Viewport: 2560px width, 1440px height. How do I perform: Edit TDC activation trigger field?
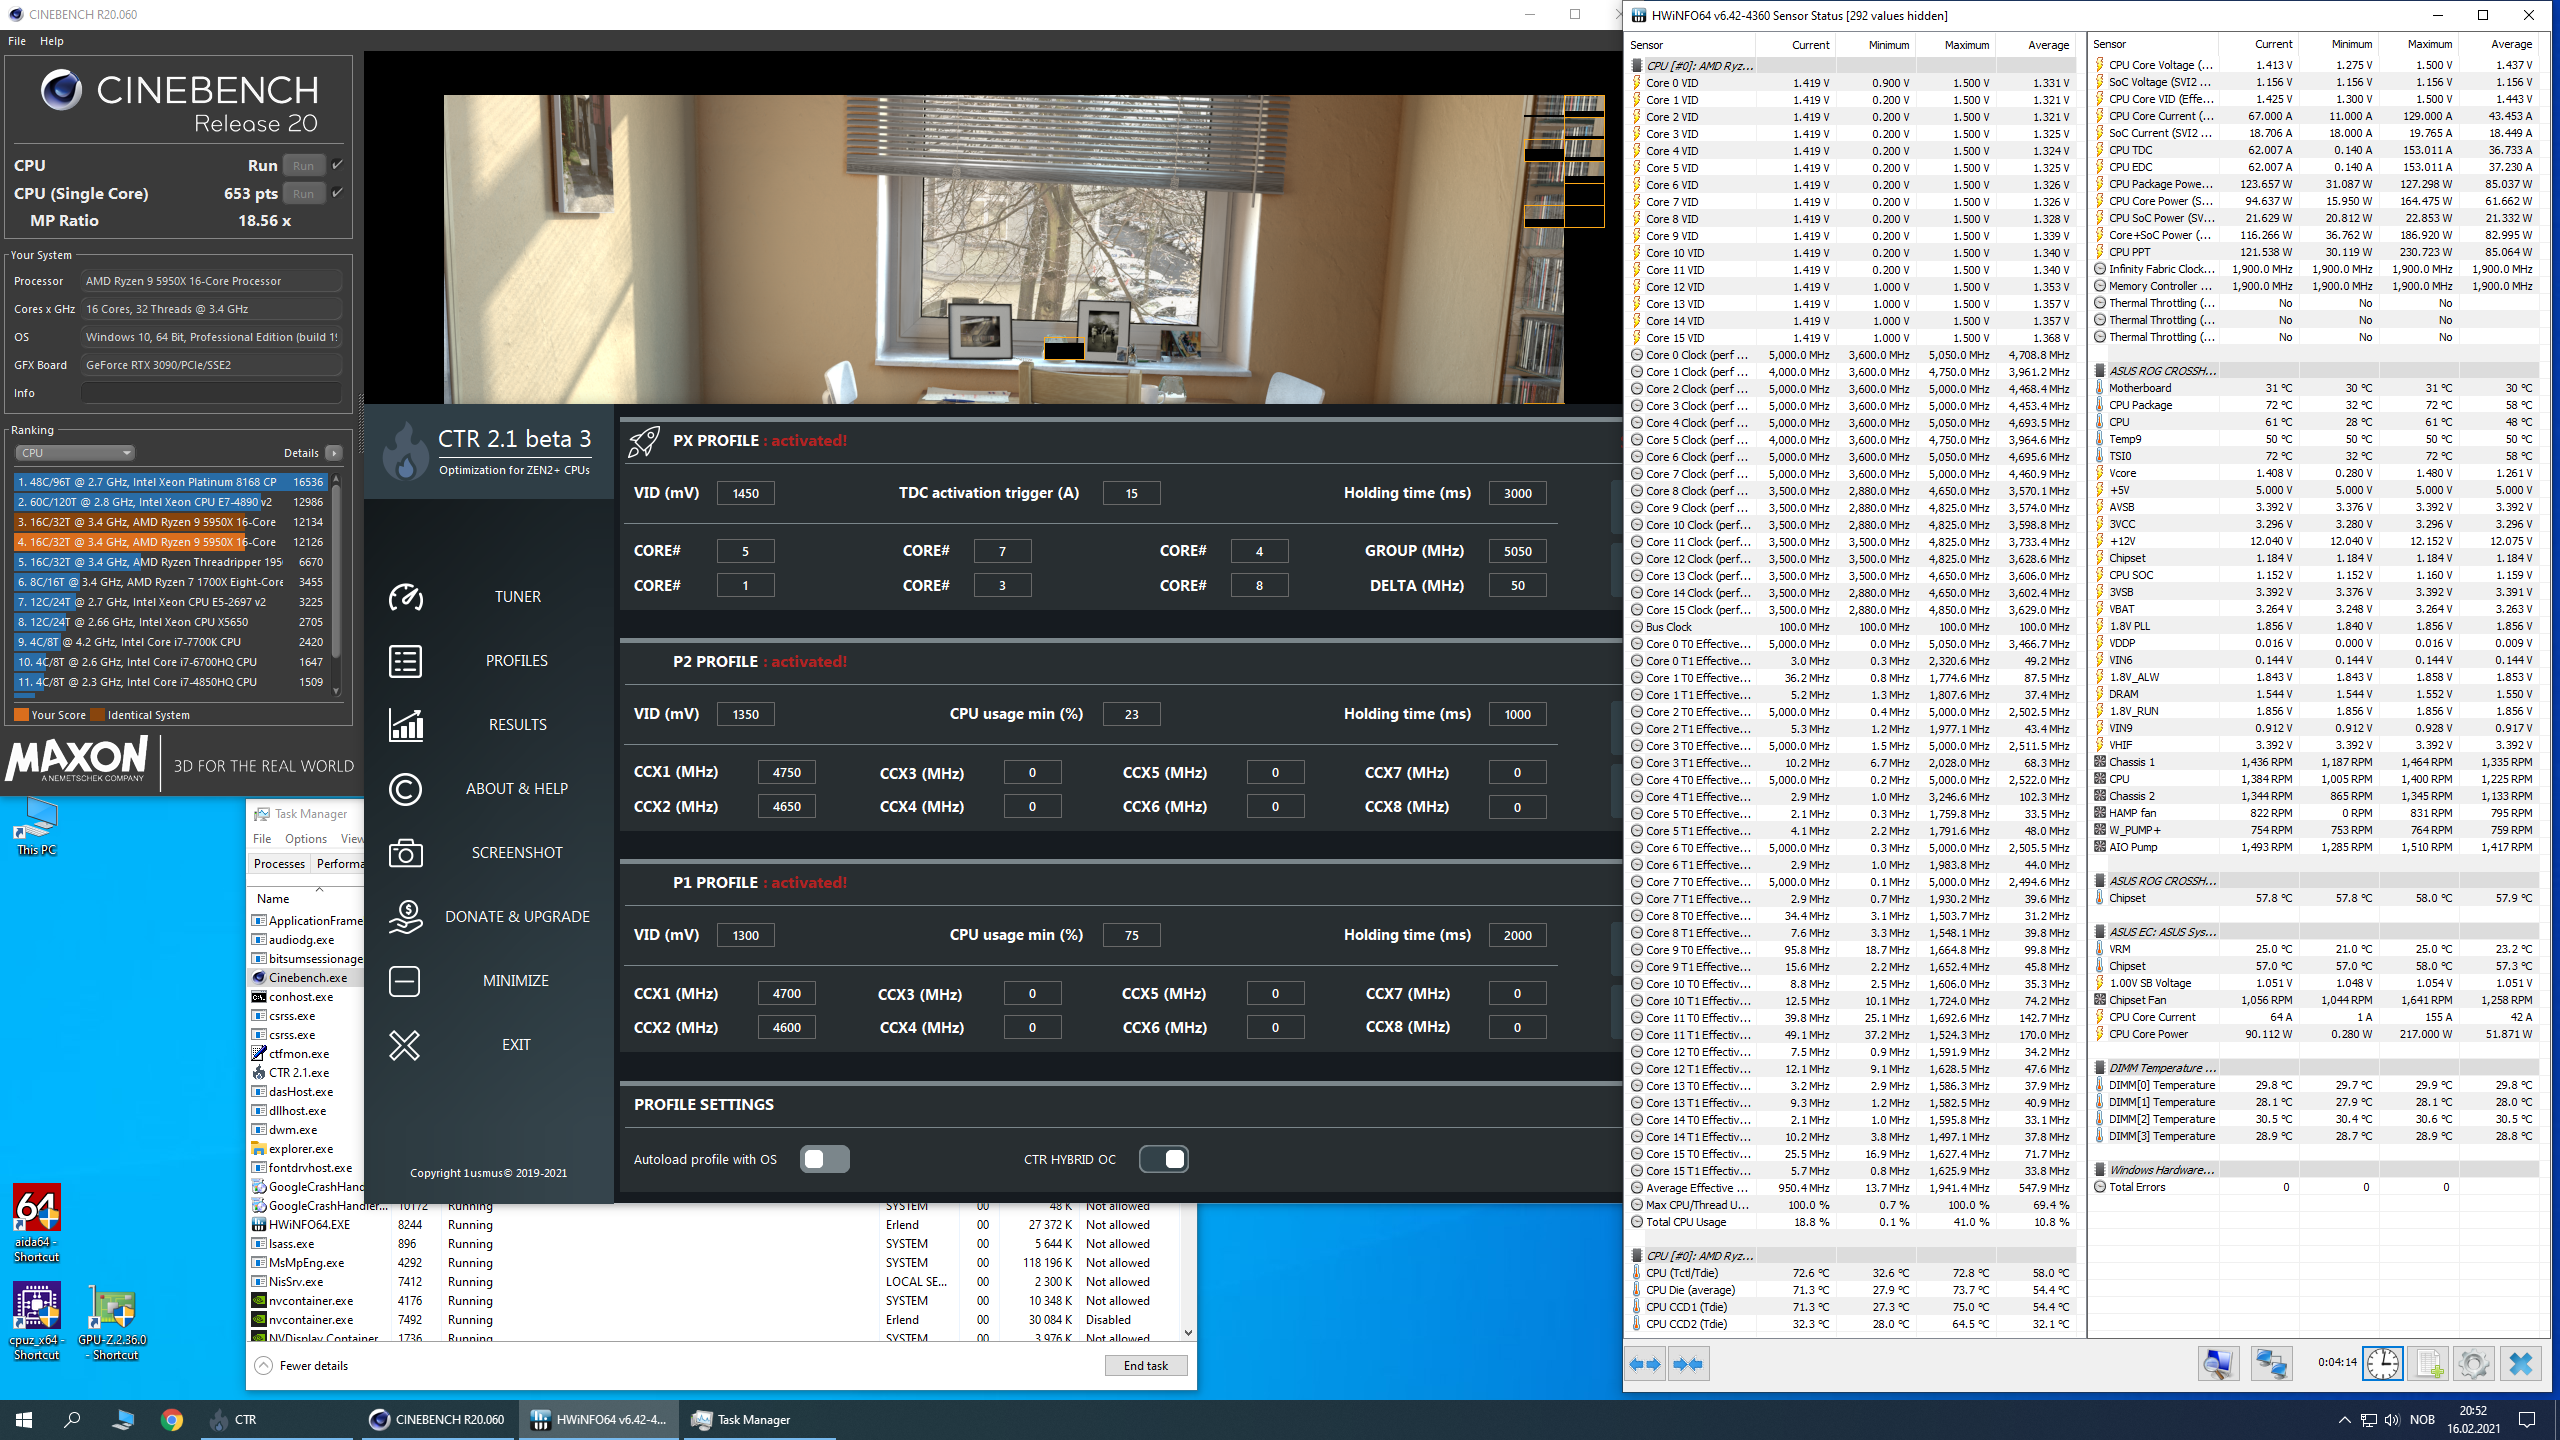click(1131, 493)
